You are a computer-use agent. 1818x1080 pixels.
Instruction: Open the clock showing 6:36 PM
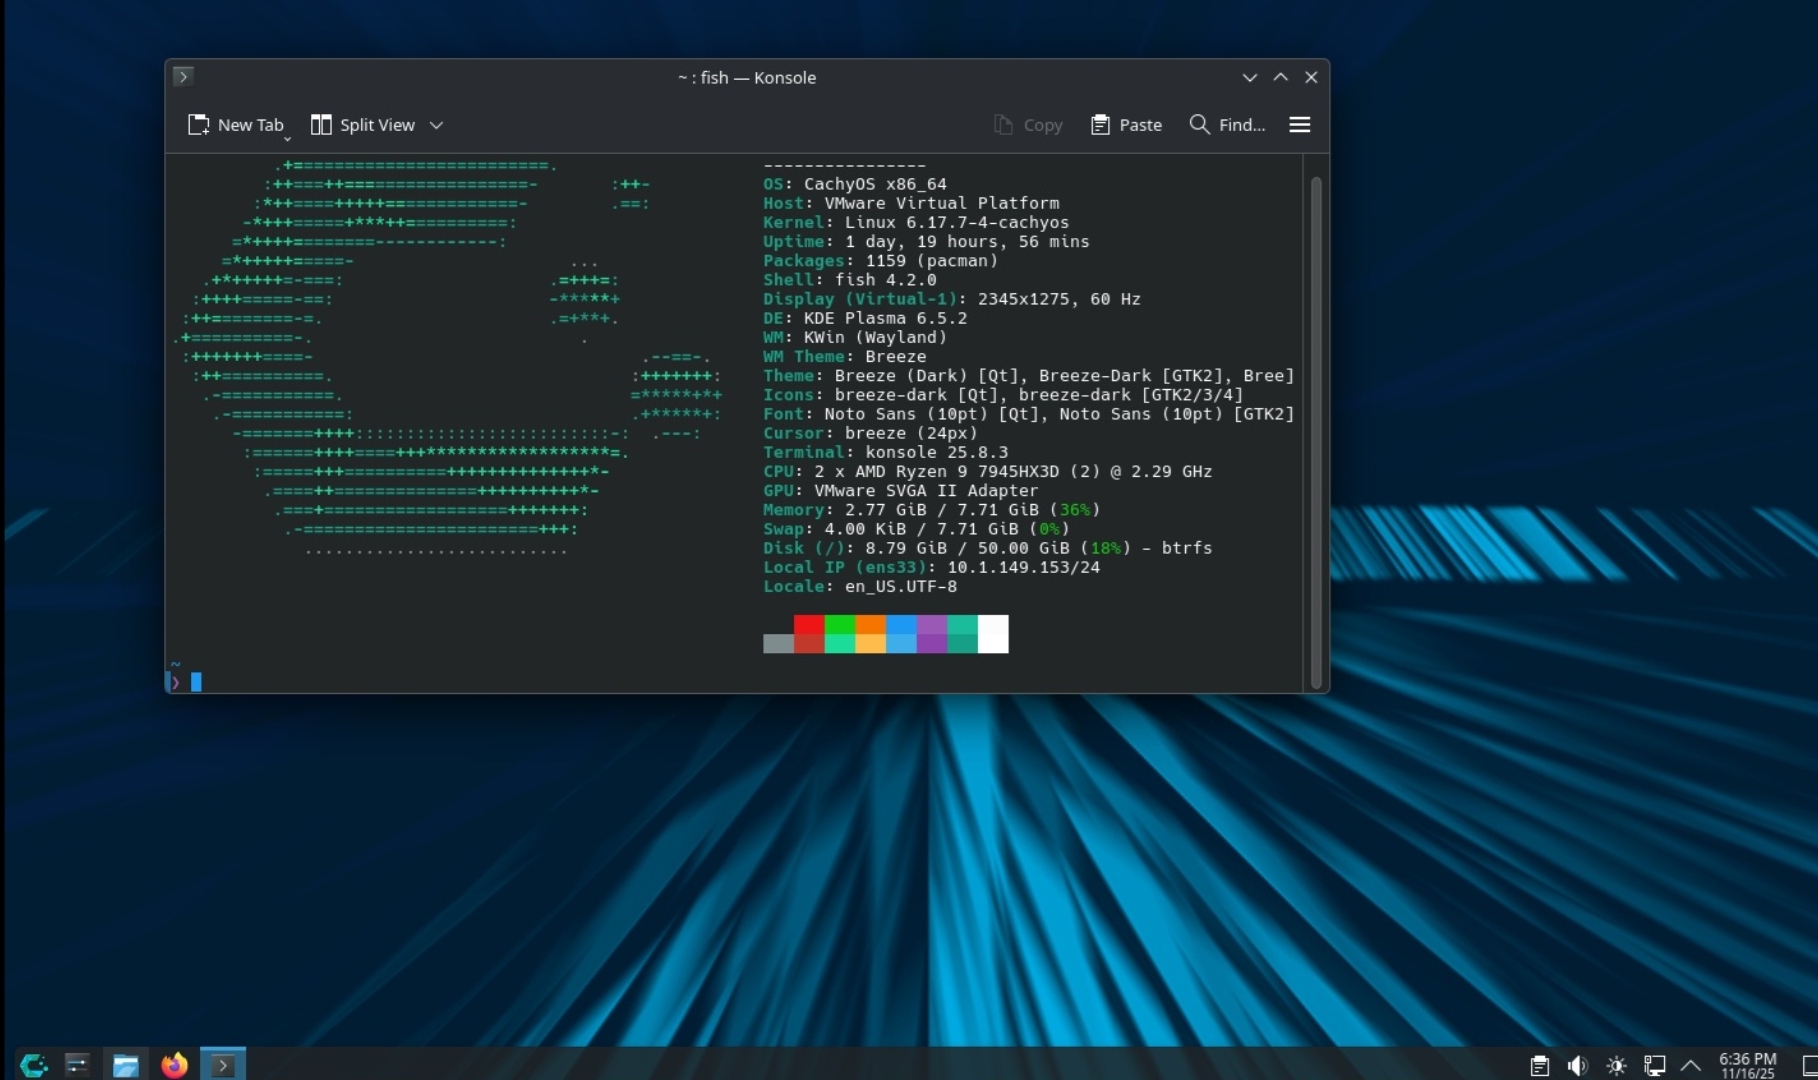1748,1066
